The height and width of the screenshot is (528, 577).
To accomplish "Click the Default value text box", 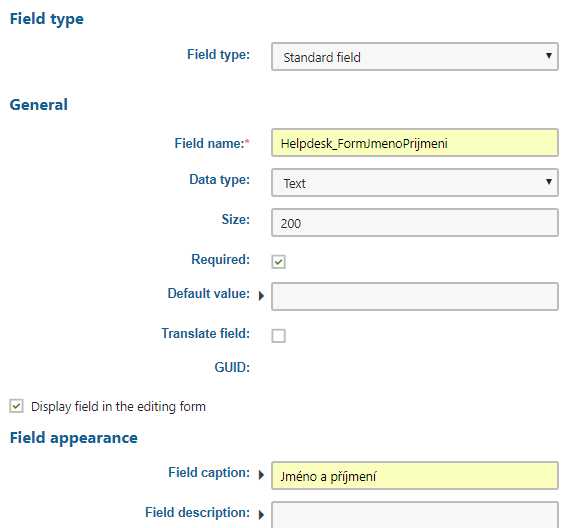I will click(x=415, y=297).
